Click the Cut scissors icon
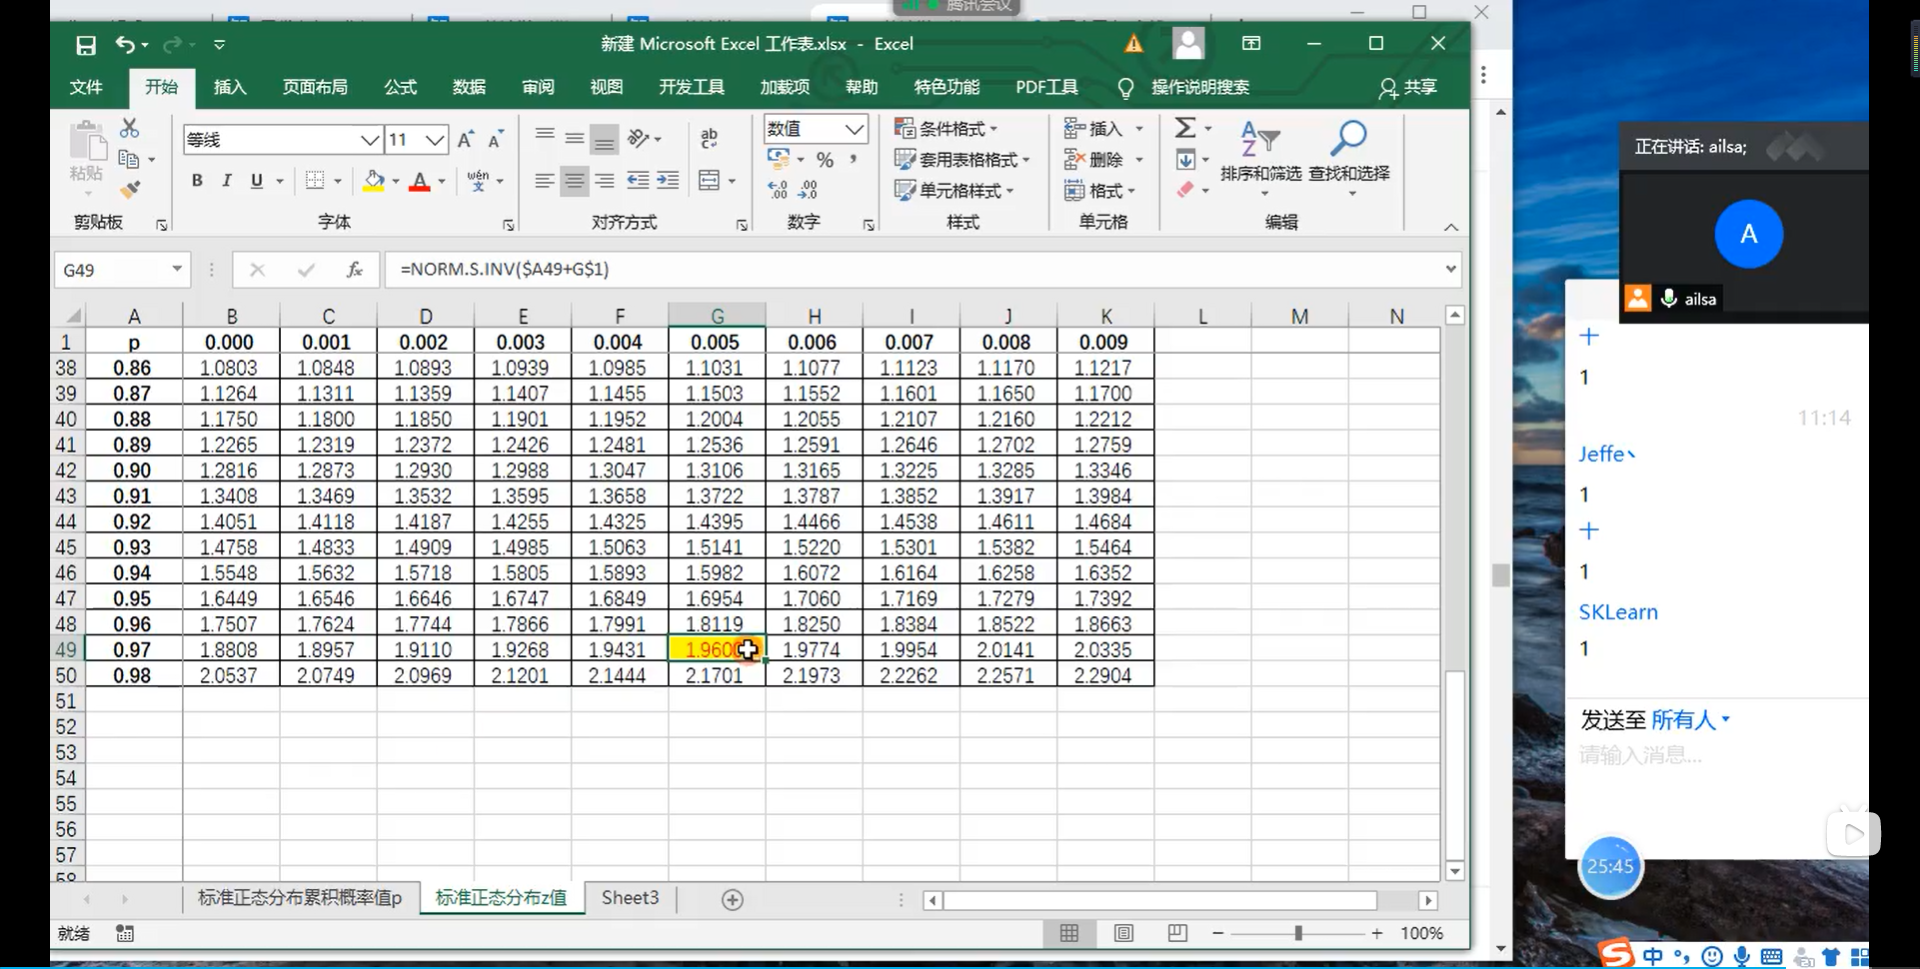Image resolution: width=1920 pixels, height=969 pixels. click(x=129, y=128)
